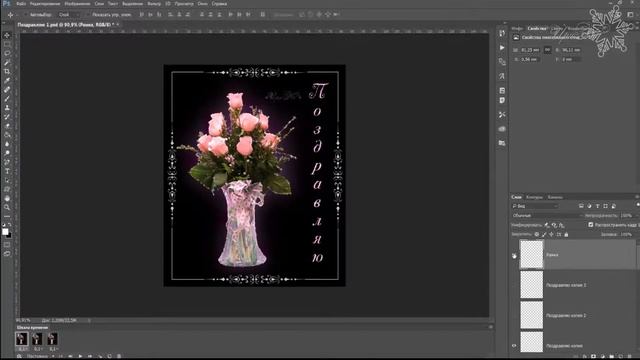
Task: Open the blend mode dropdown Обычные
Action: point(547,216)
